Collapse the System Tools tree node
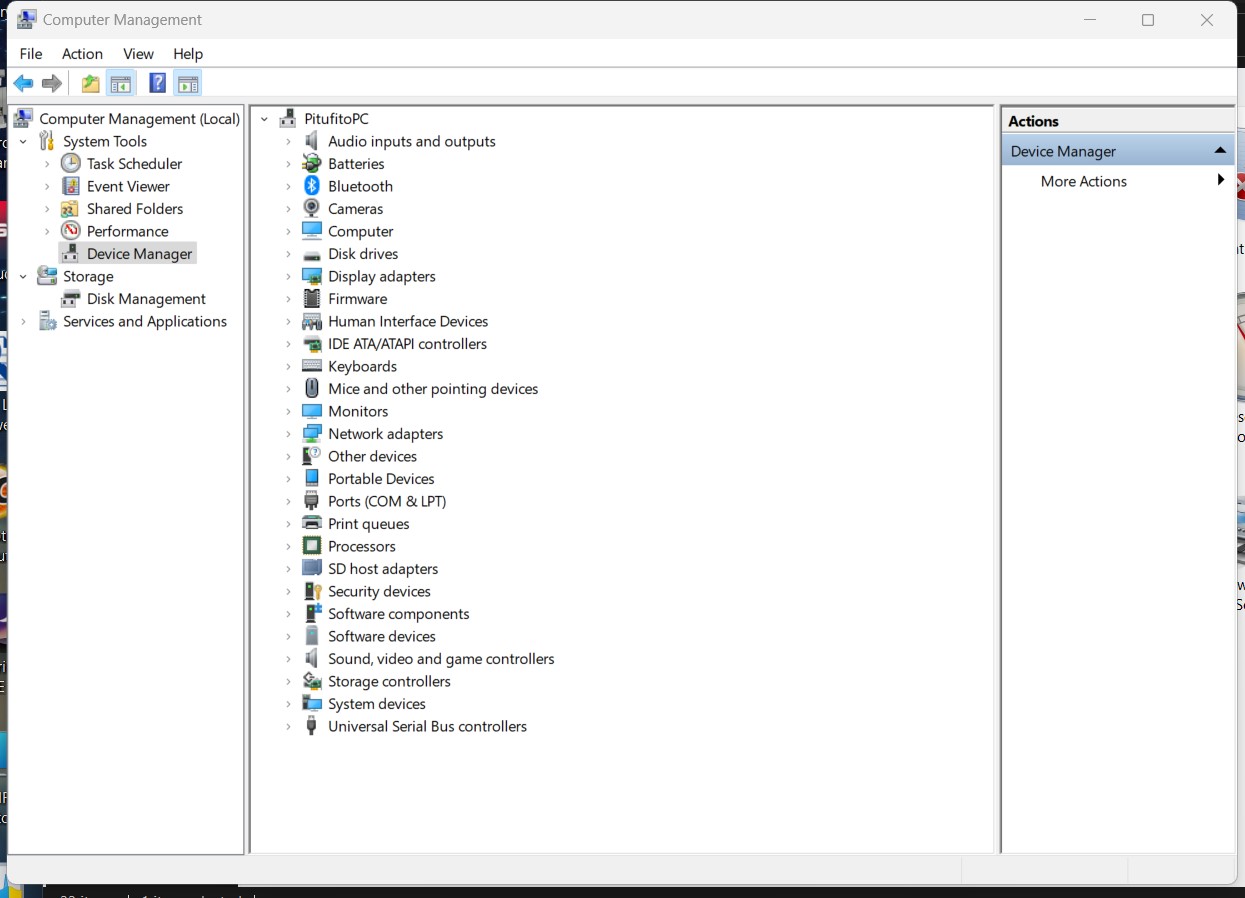This screenshot has height=898, width=1245. (x=23, y=141)
